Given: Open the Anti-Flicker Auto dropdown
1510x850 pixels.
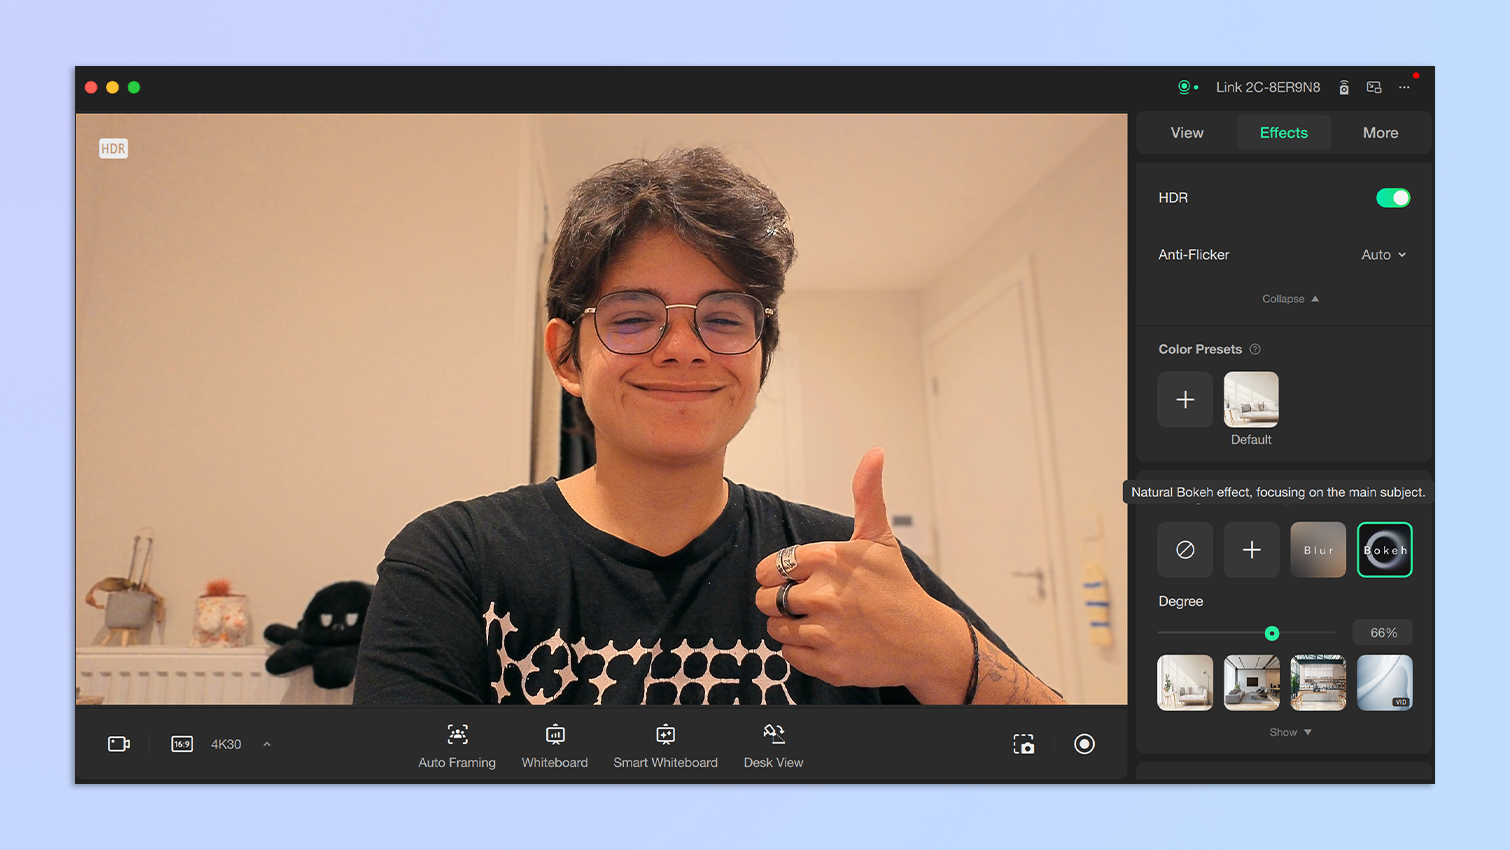Looking at the screenshot, I should (x=1383, y=255).
